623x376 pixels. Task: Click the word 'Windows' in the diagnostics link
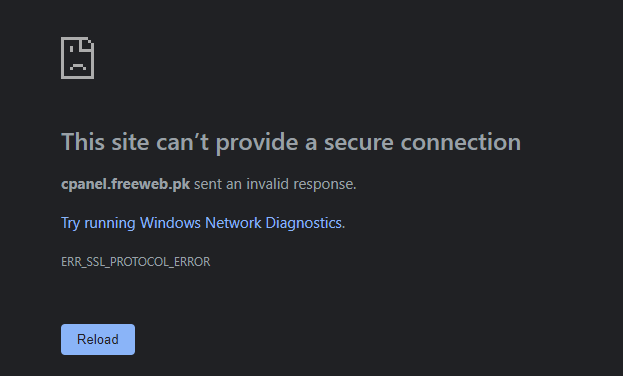[170, 223]
